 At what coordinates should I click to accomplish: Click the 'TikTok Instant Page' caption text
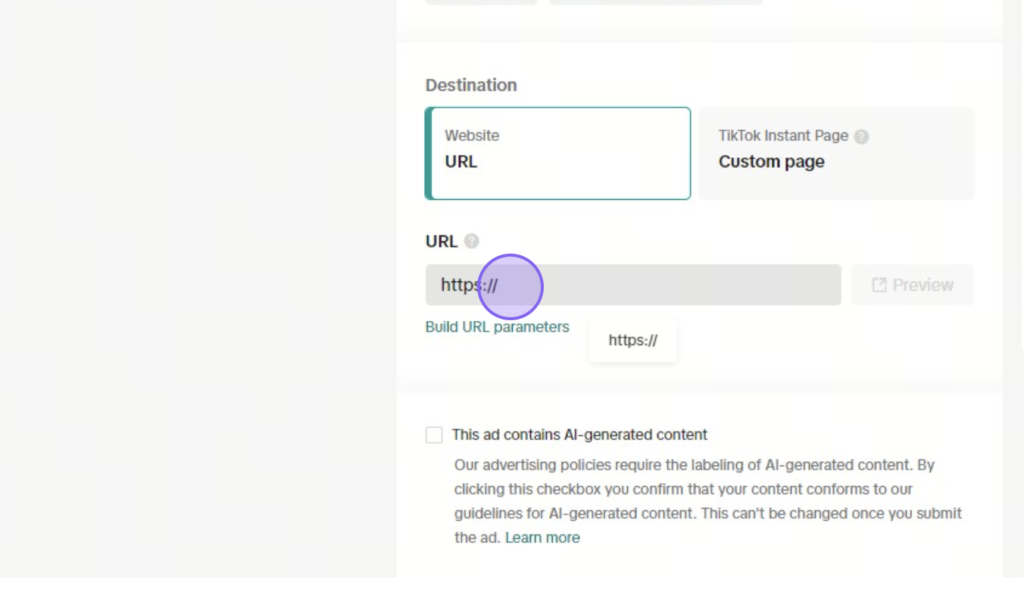pyautogui.click(x=783, y=136)
